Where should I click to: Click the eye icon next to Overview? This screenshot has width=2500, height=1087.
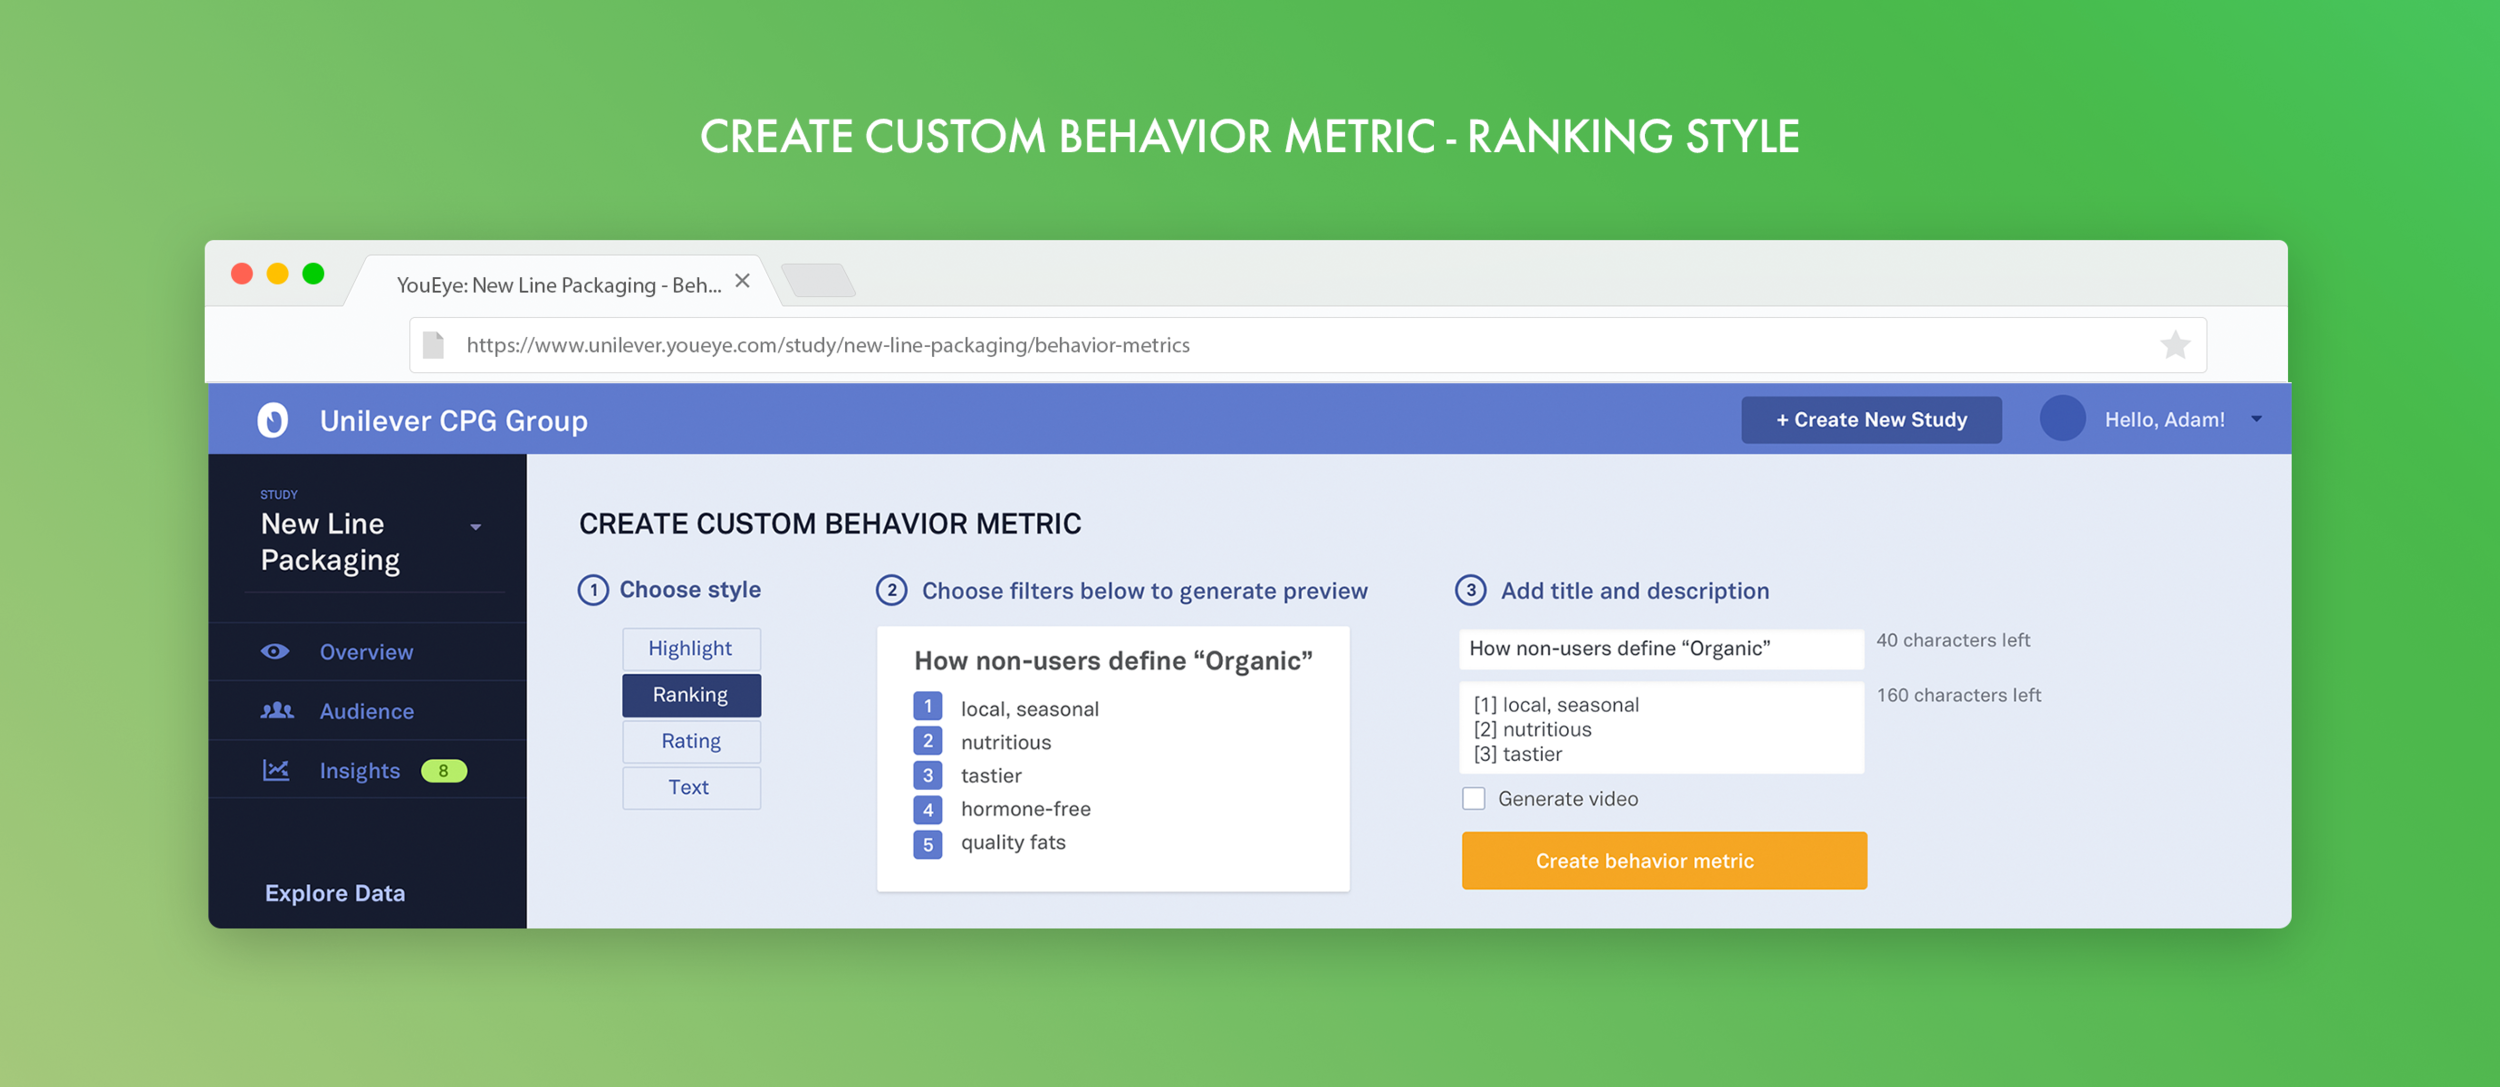277,651
